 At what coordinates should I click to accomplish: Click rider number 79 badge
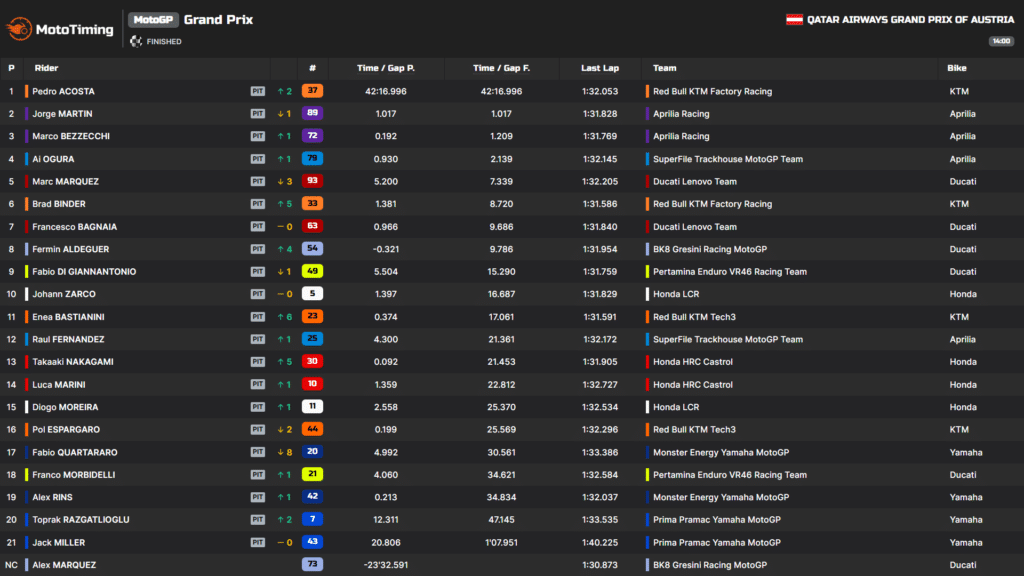pos(312,158)
